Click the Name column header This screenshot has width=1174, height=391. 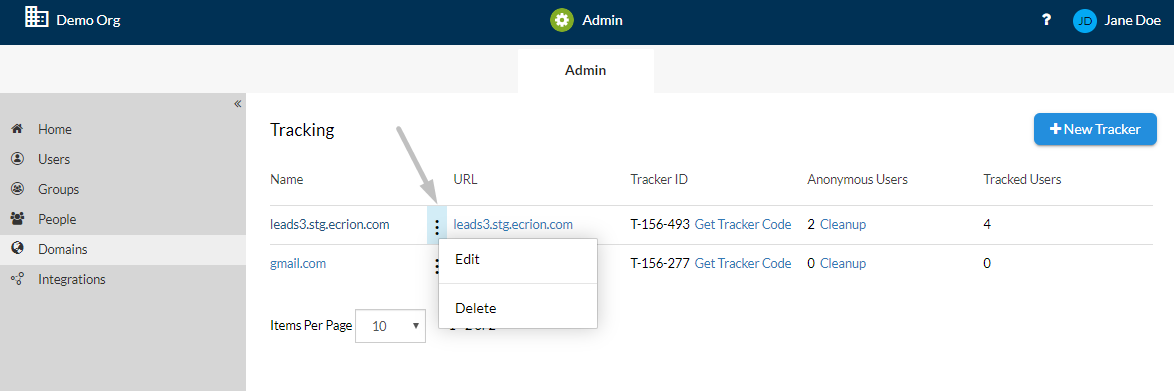pos(287,180)
